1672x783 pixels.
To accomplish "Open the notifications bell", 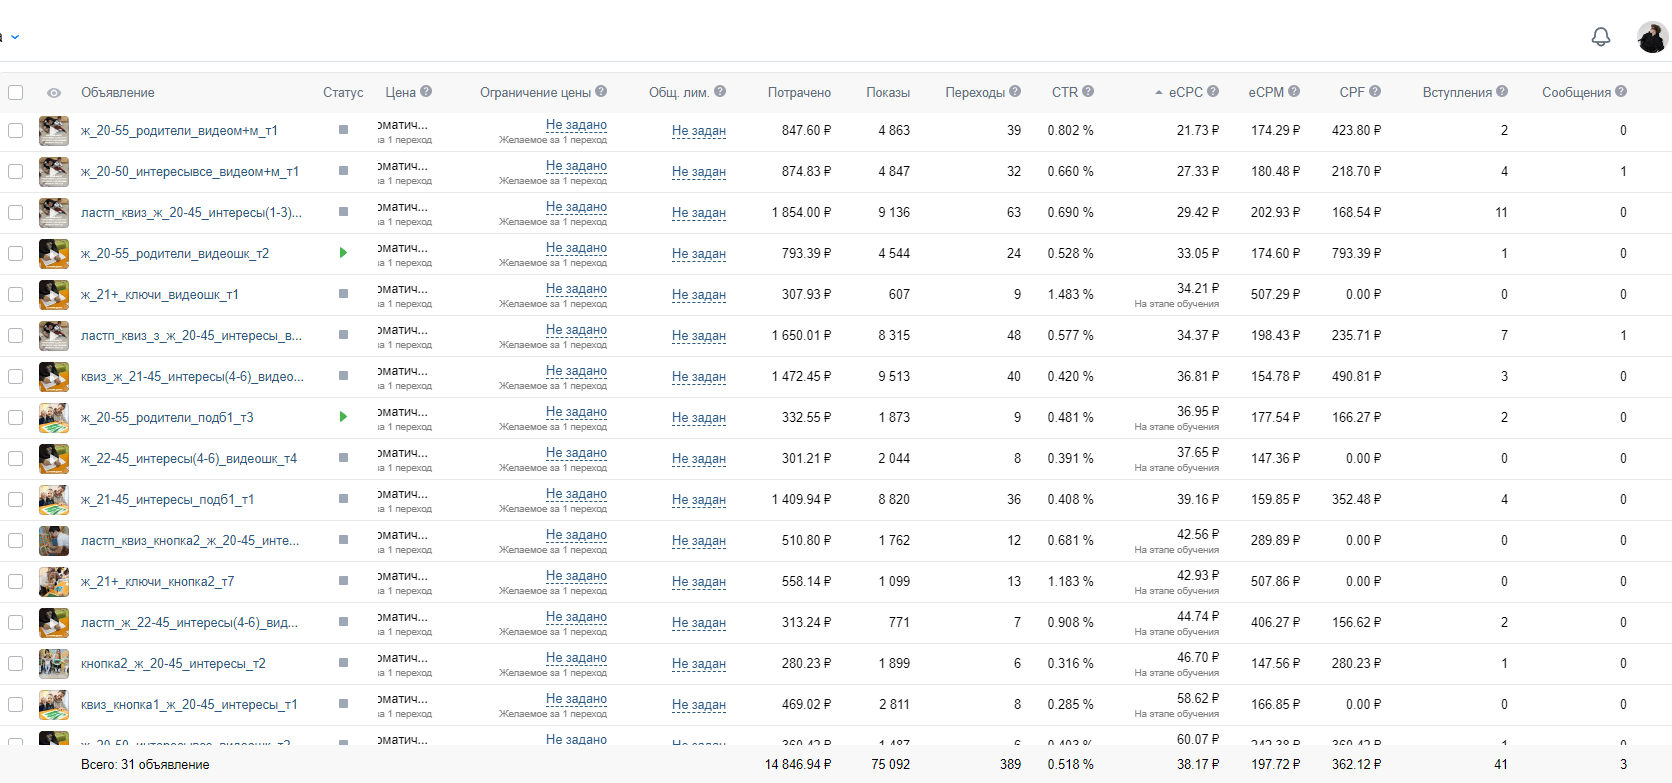I will (1601, 37).
